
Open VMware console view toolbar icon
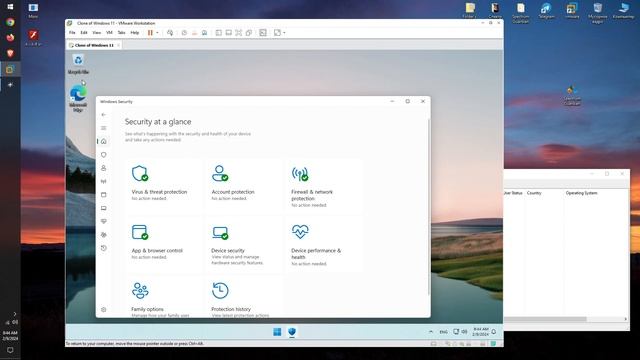(263, 33)
